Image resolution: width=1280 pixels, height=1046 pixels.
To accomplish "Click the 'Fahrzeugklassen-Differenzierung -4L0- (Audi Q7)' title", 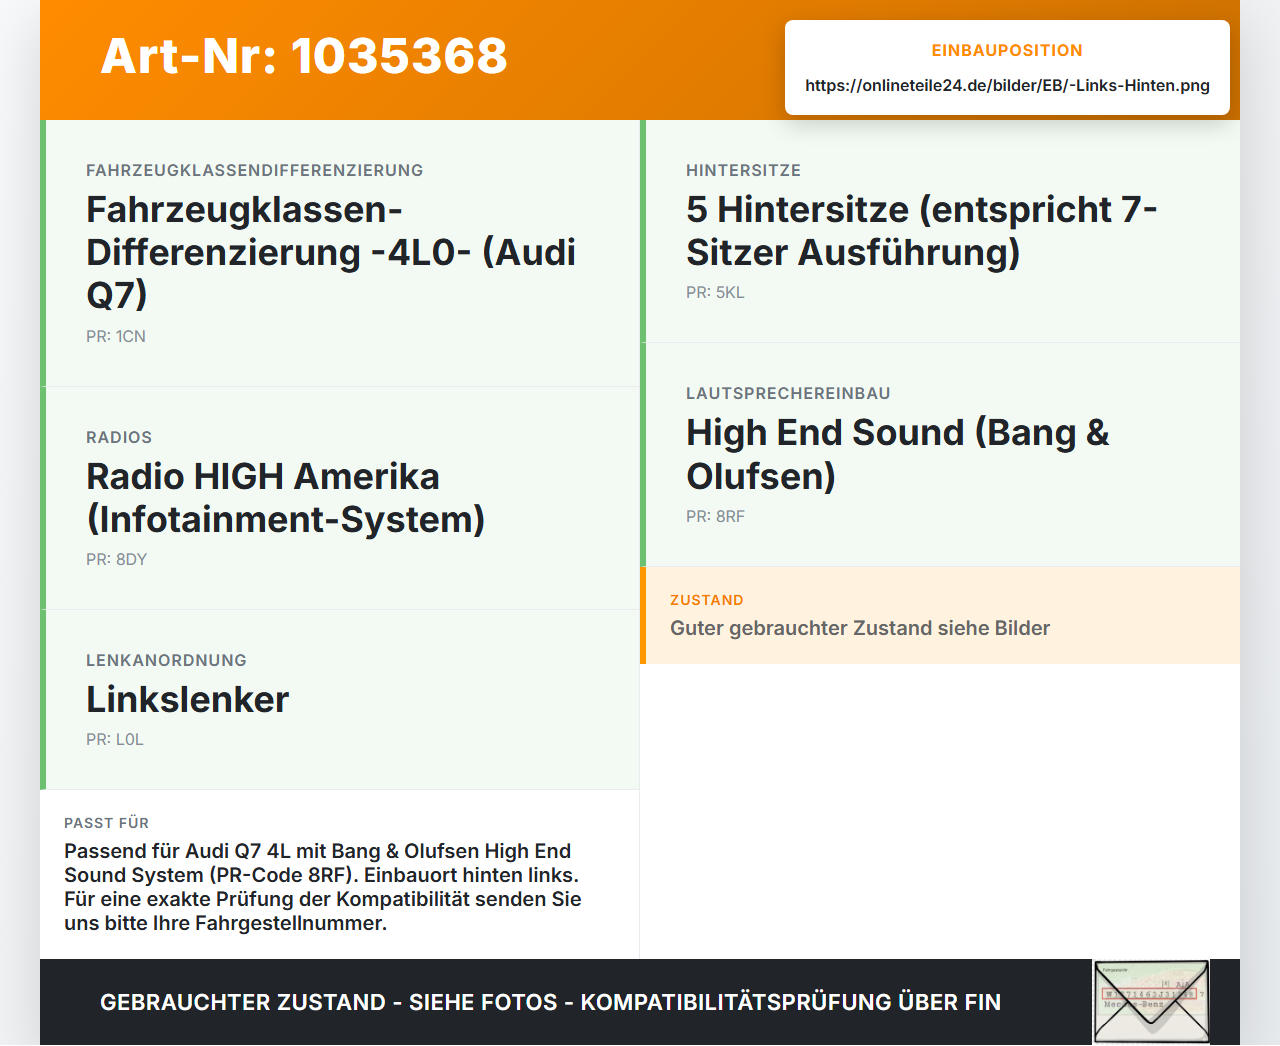I will (x=331, y=252).
